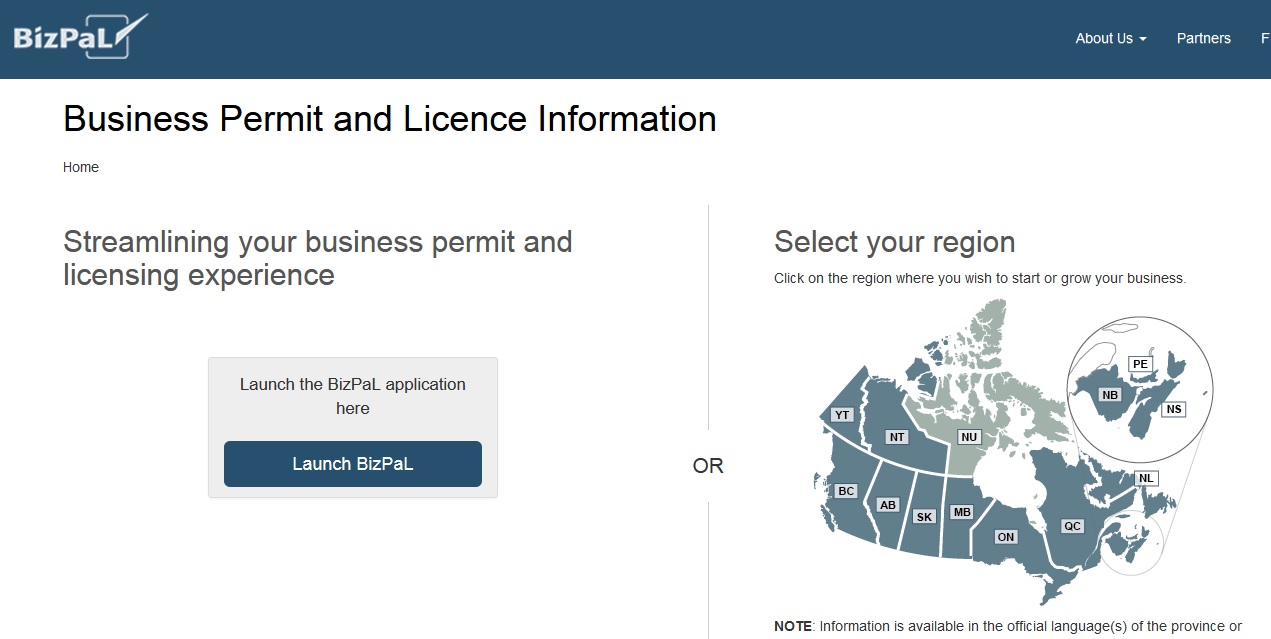Image resolution: width=1271 pixels, height=639 pixels.
Task: Pick Manitoba (MB) on the map
Action: [962, 512]
